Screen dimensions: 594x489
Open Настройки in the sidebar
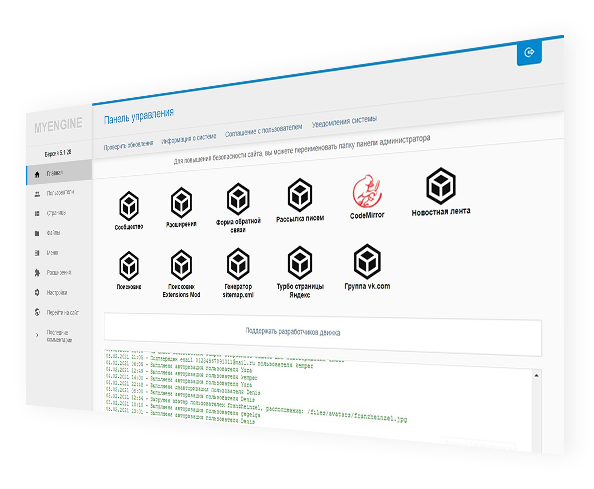(57, 292)
